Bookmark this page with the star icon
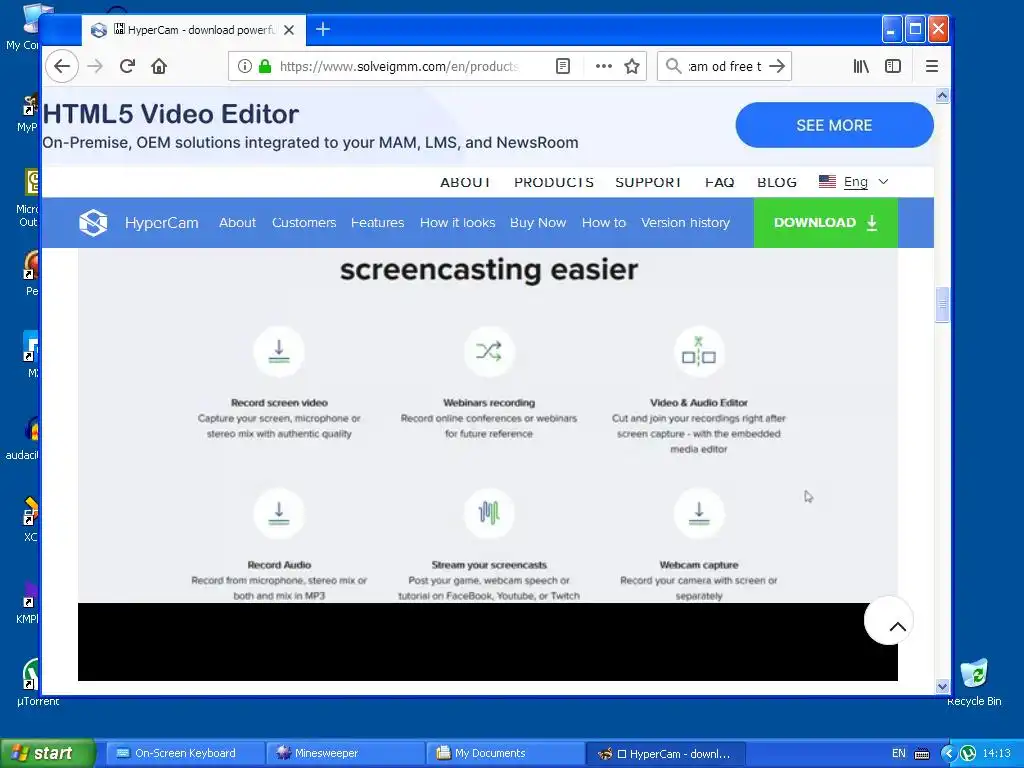Viewport: 1024px width, 768px height. click(x=632, y=66)
